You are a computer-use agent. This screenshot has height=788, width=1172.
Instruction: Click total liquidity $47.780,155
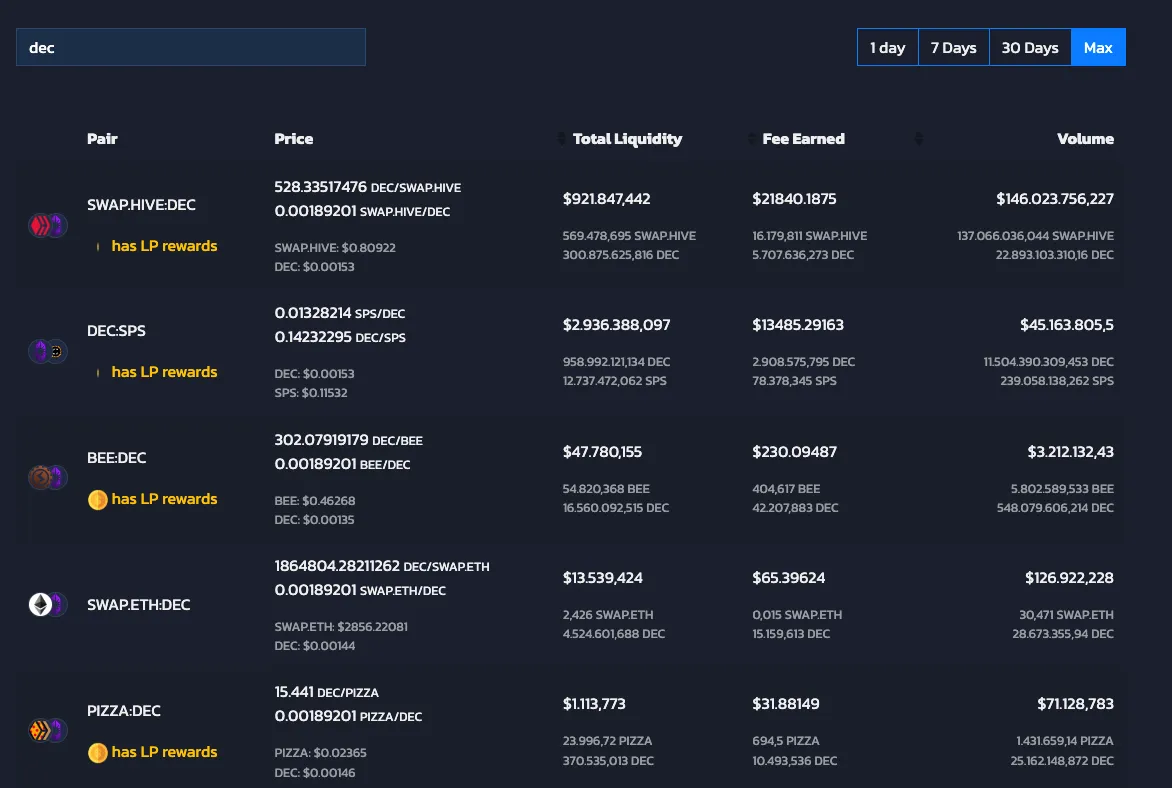[602, 452]
